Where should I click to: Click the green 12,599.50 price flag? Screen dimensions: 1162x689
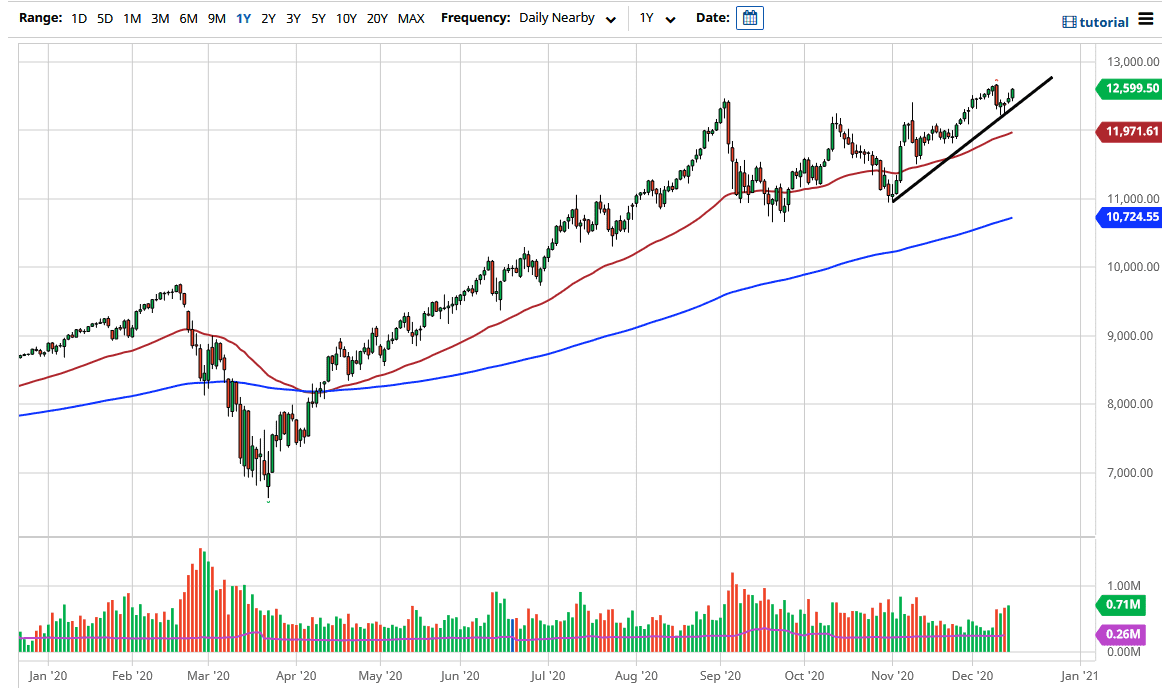click(x=1128, y=89)
